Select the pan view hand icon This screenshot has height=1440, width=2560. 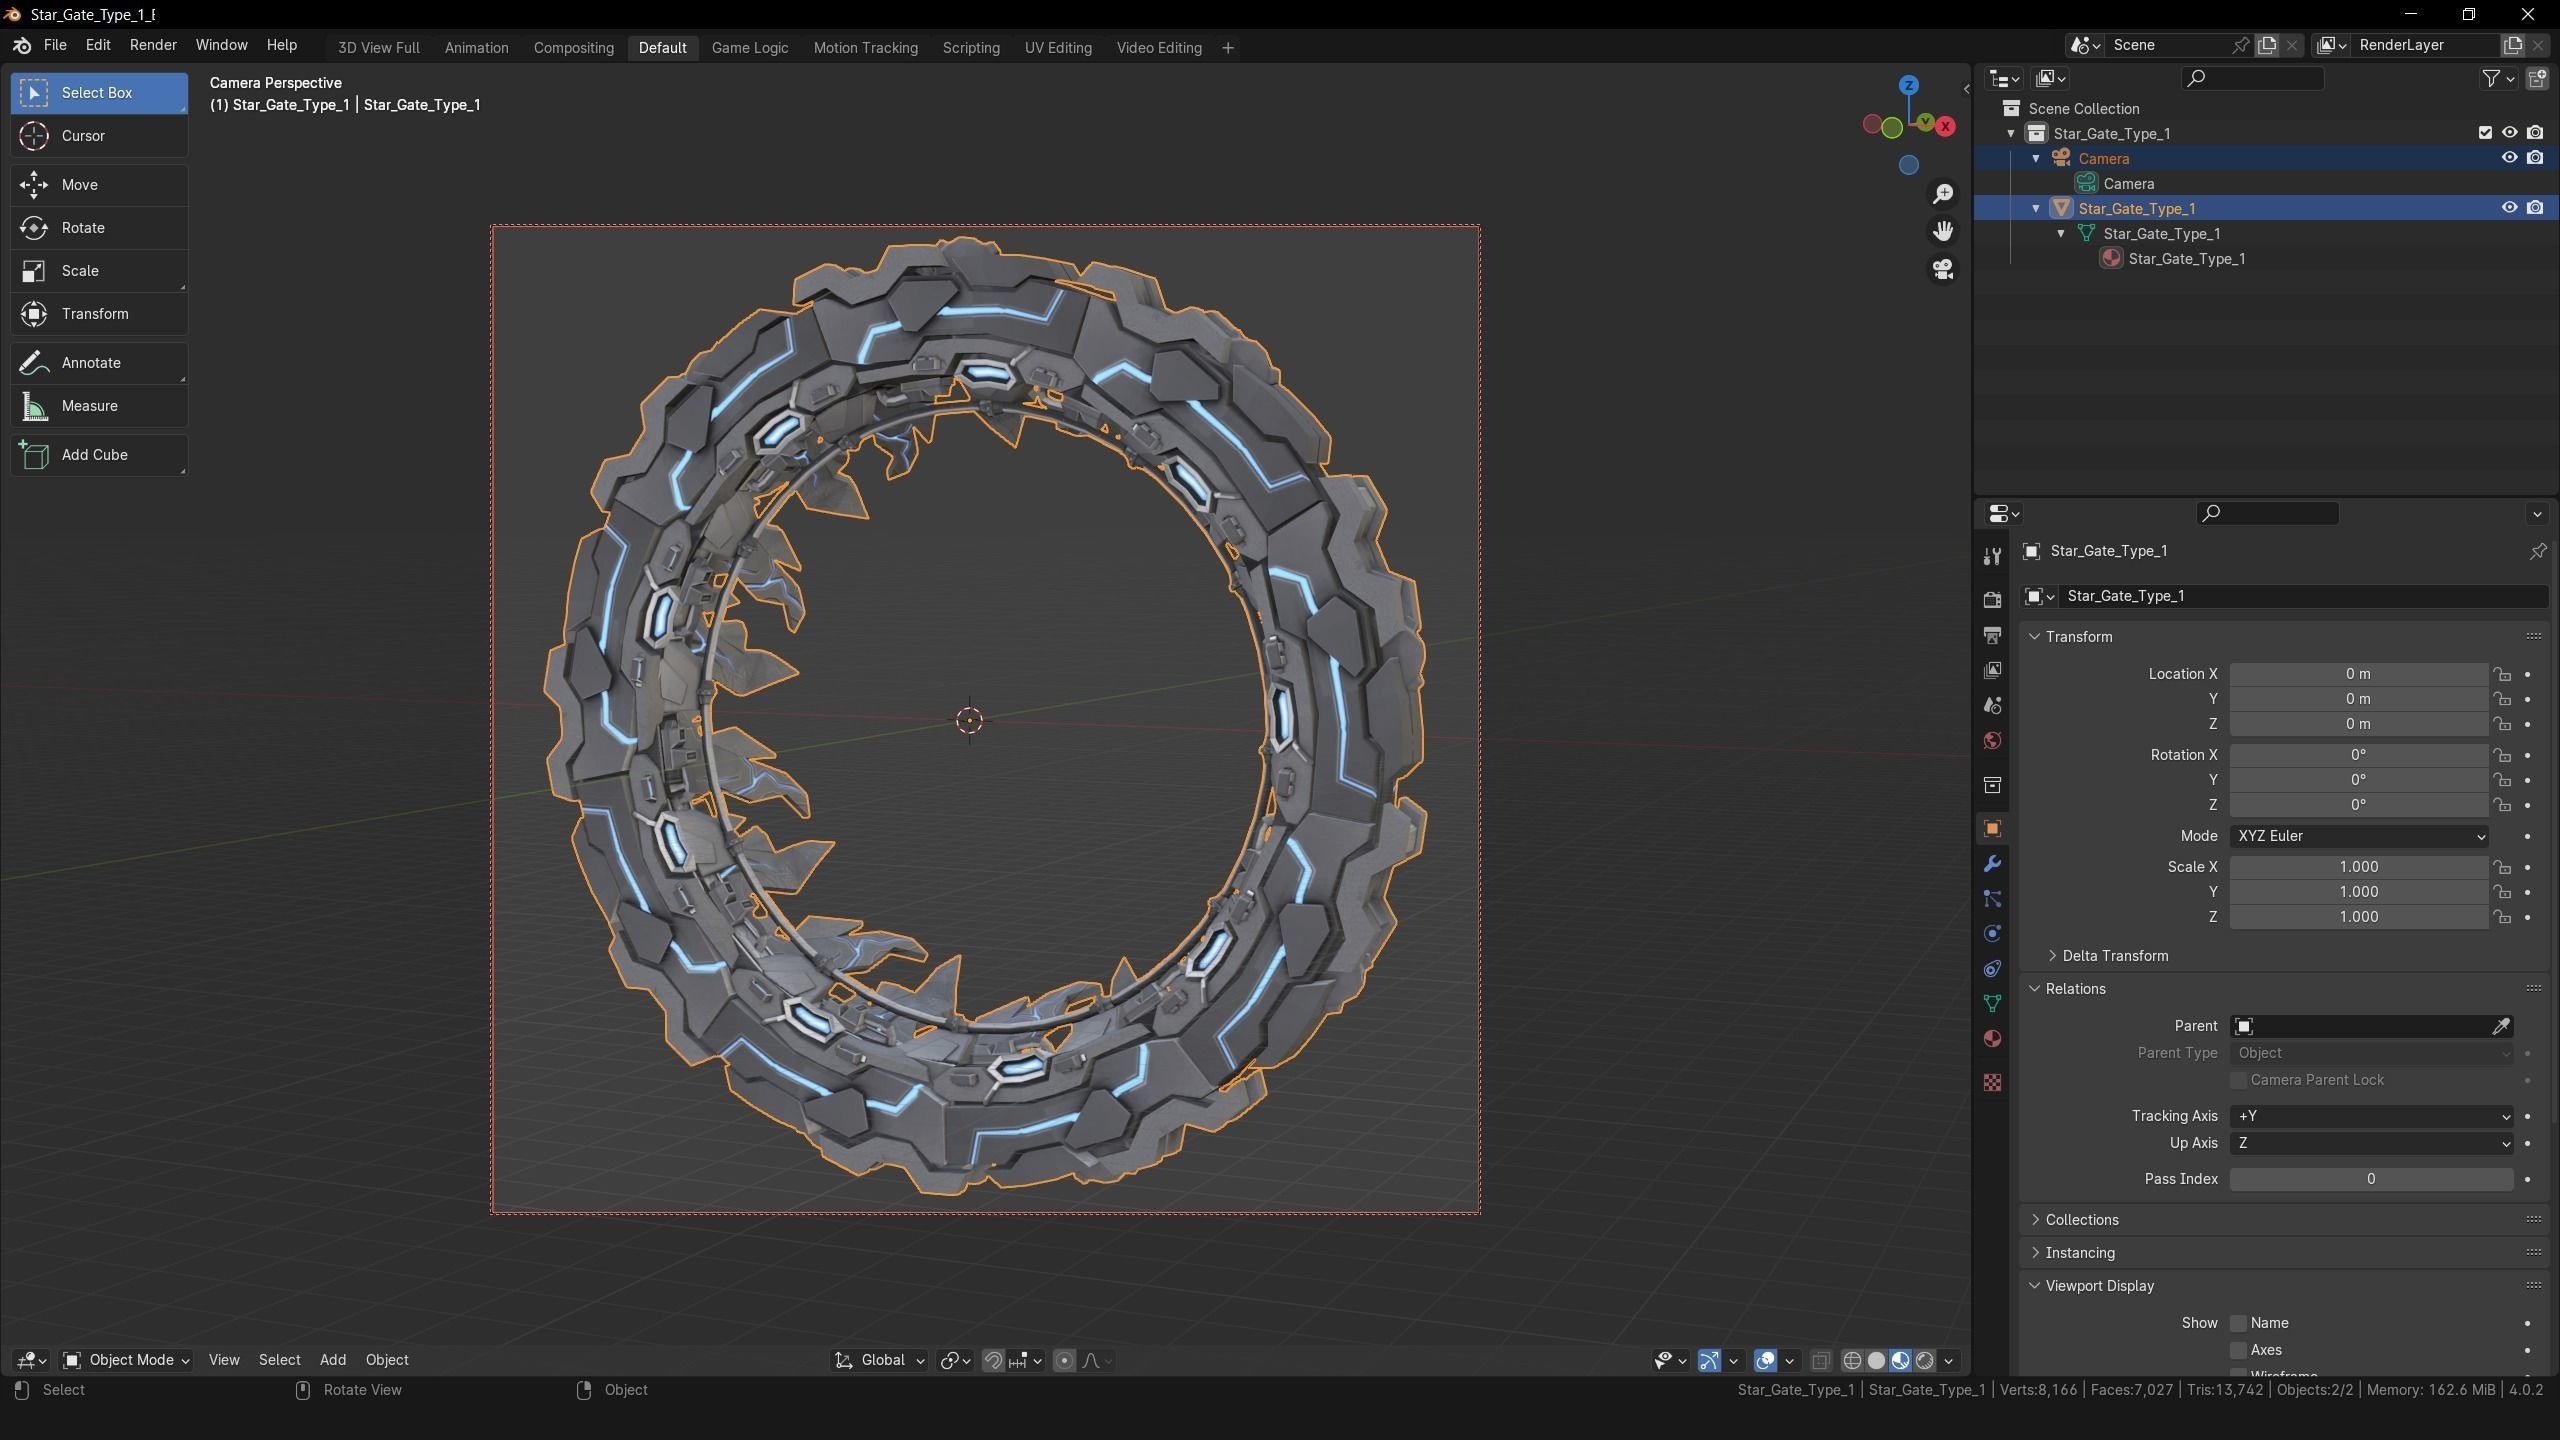tap(1943, 232)
